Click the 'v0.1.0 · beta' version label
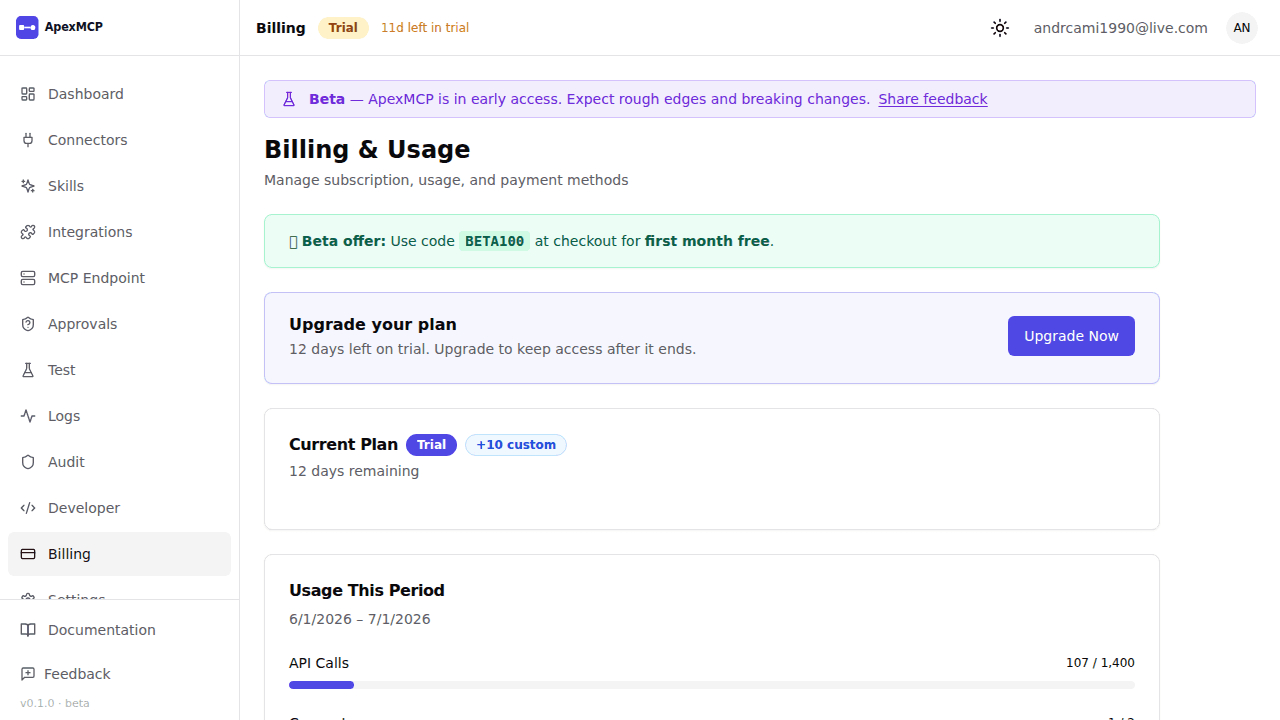The image size is (1280, 720). pos(55,703)
